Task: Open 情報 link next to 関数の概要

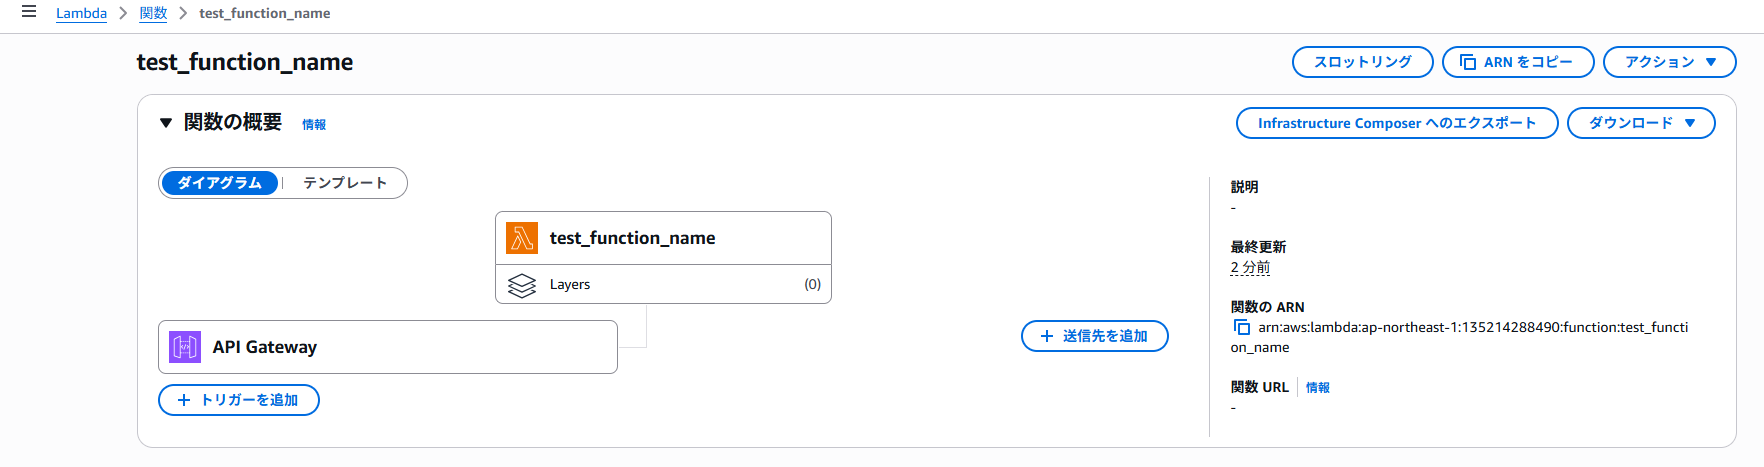Action: (314, 125)
